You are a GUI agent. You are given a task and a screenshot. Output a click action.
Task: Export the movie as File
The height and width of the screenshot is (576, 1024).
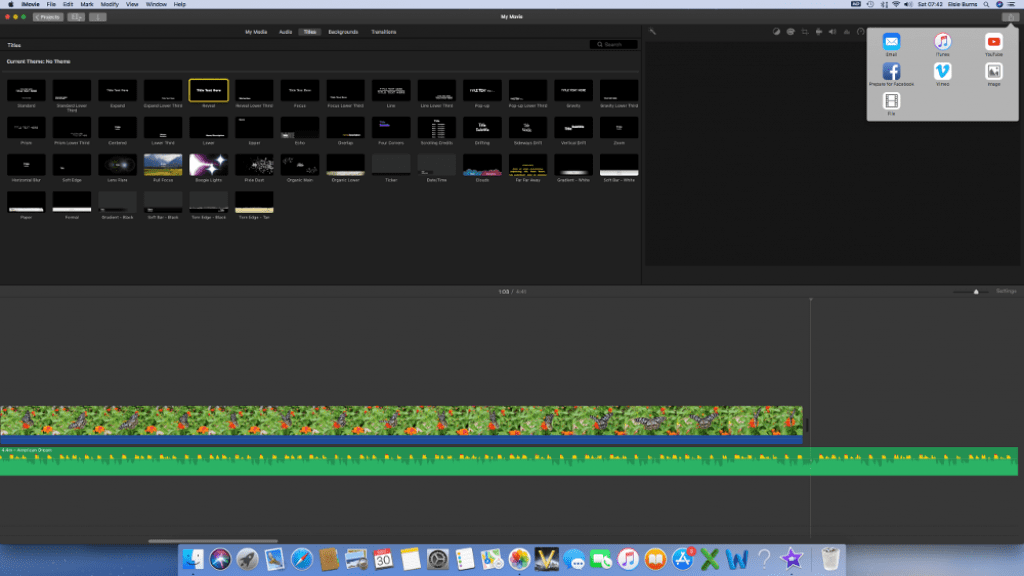tap(891, 101)
